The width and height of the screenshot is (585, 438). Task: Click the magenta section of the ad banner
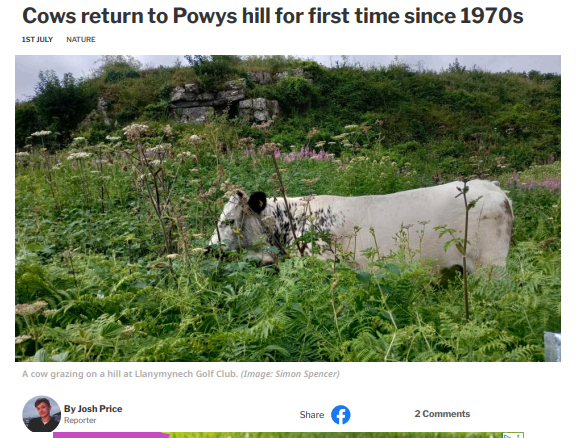pyautogui.click(x=110, y=435)
